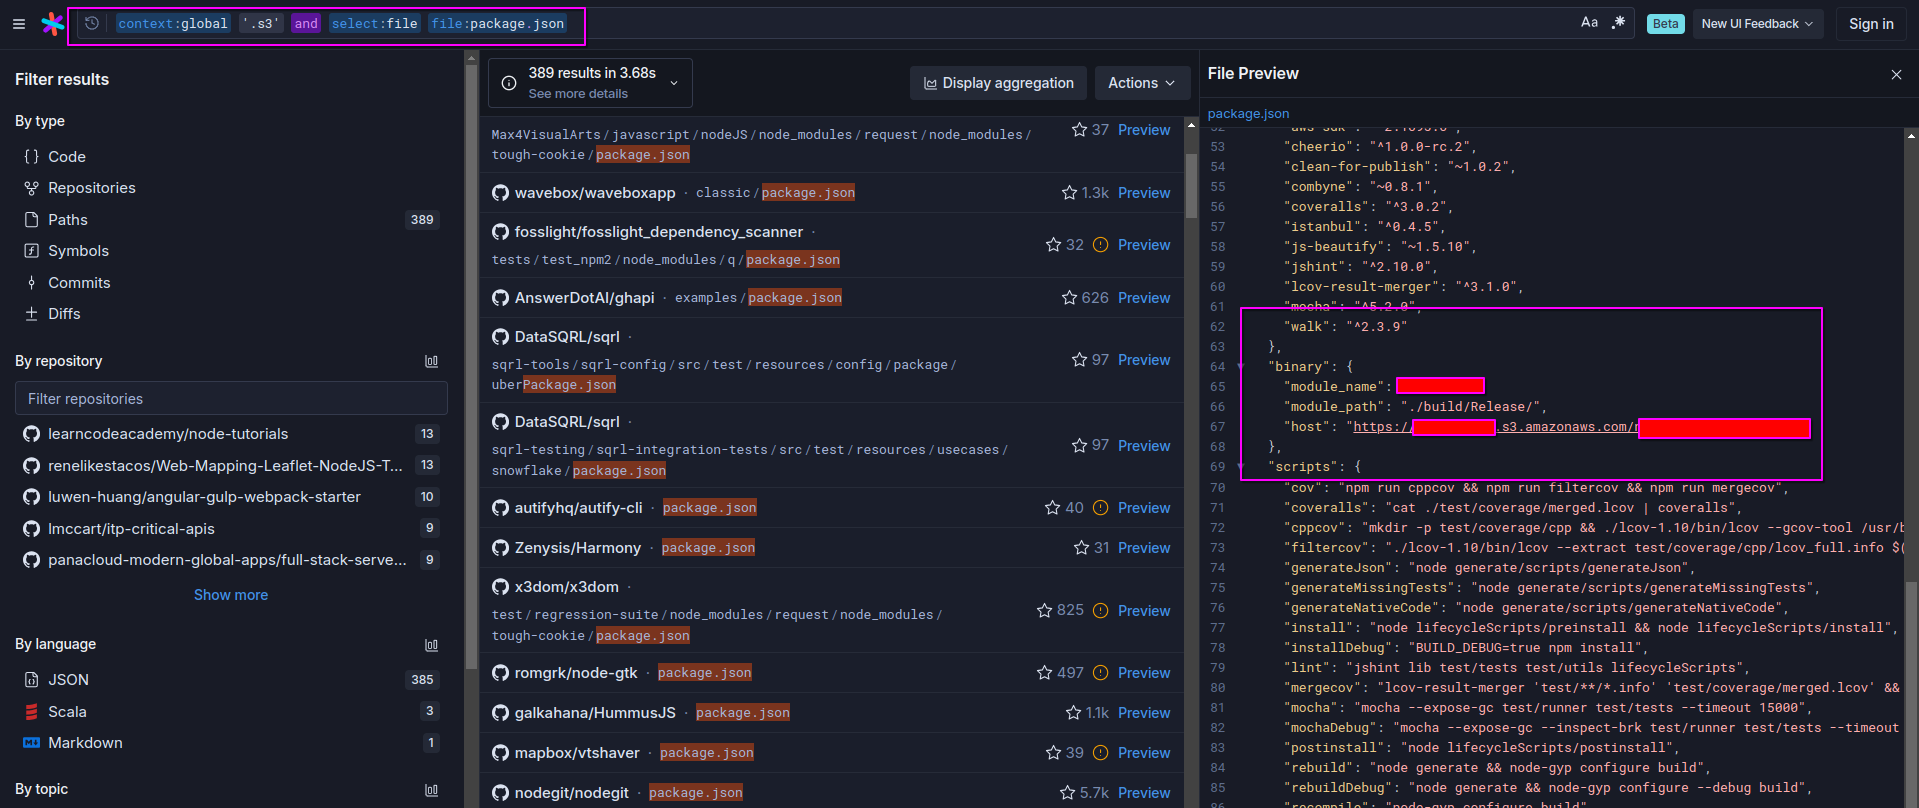
Task: Filter by Scala language
Action: pos(231,712)
